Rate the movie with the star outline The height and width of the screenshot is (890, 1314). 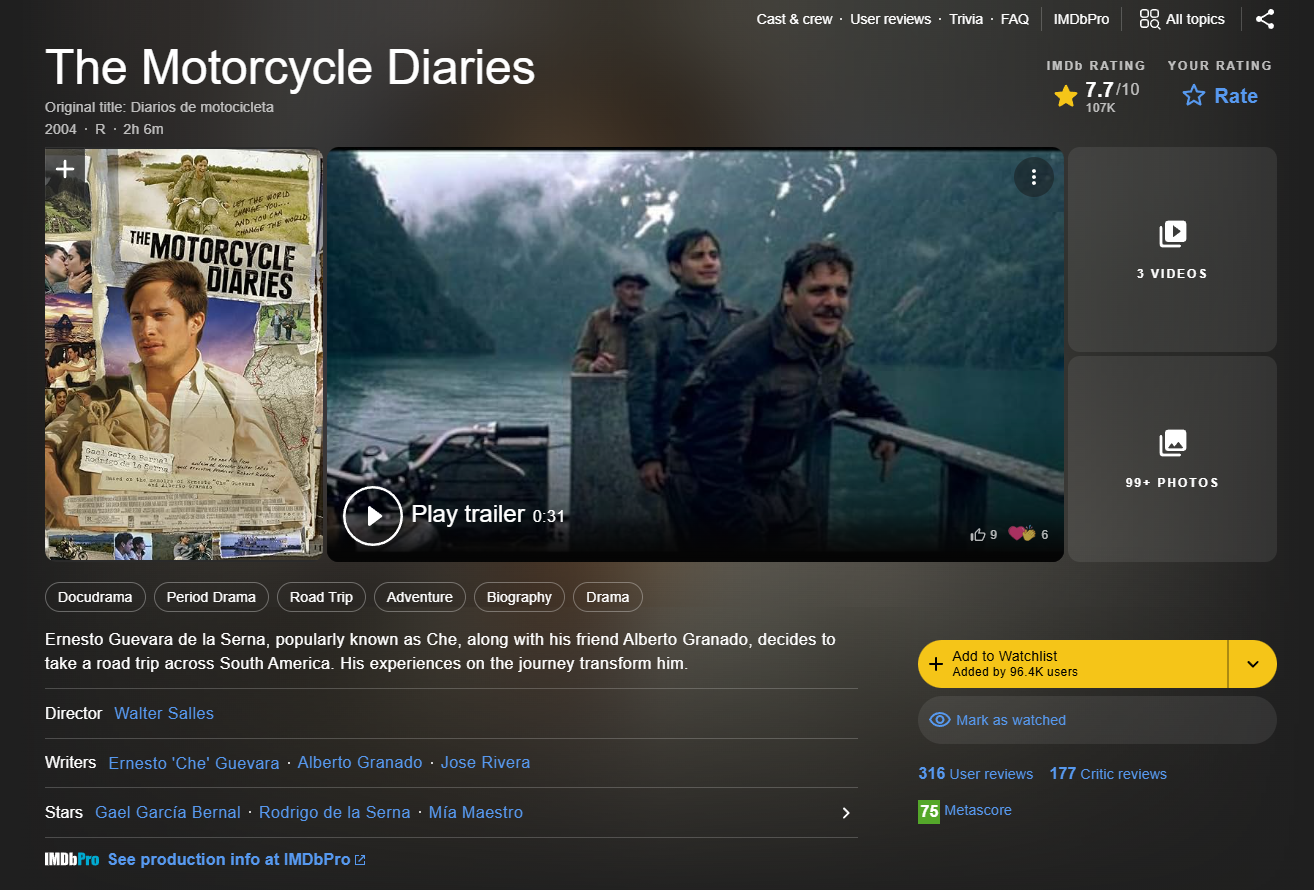click(1194, 96)
